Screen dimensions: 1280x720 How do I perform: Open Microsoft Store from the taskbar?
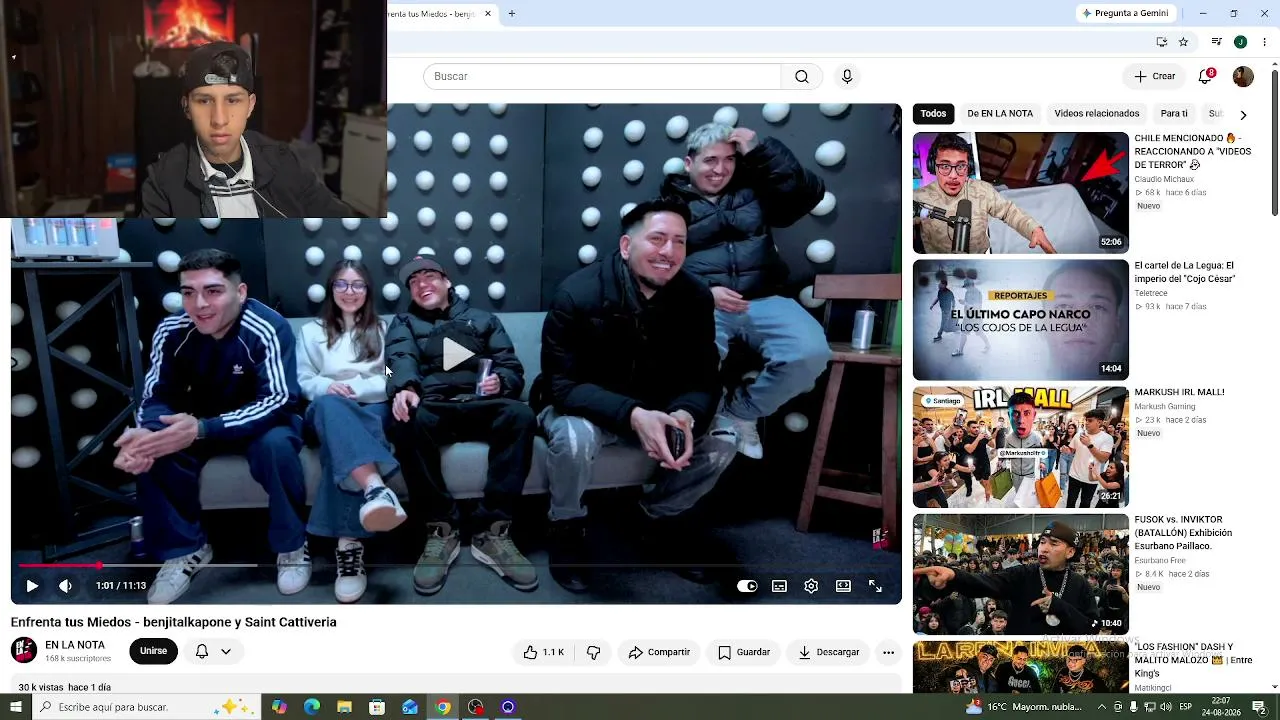[x=377, y=707]
